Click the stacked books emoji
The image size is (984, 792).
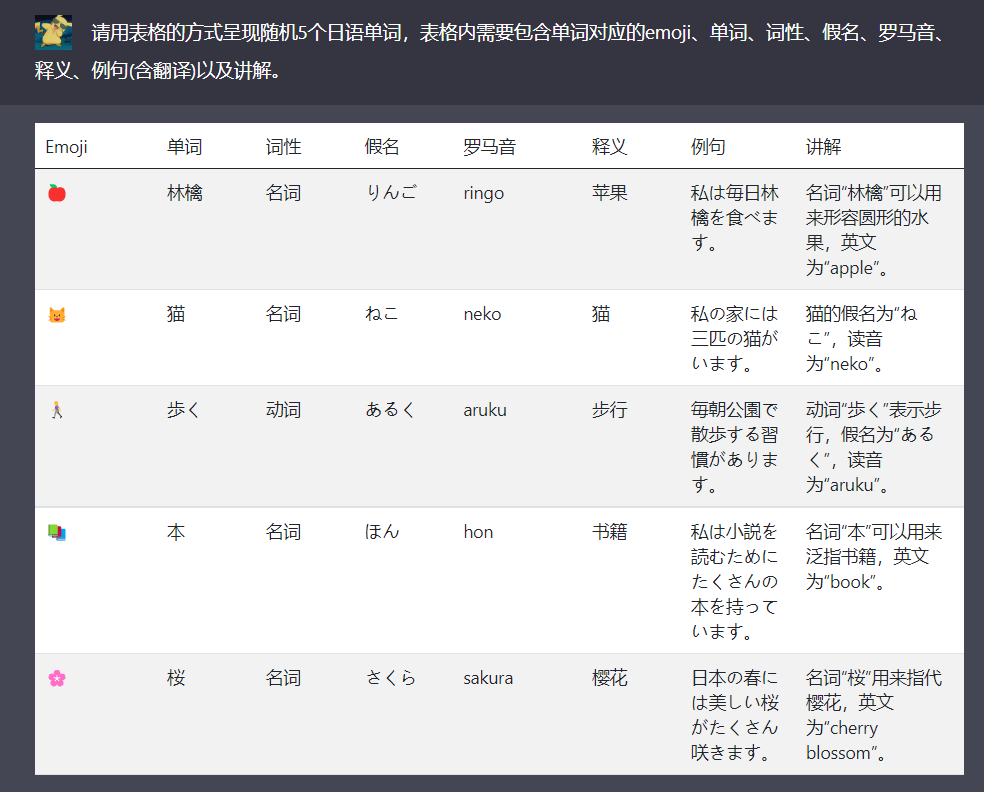[57, 532]
